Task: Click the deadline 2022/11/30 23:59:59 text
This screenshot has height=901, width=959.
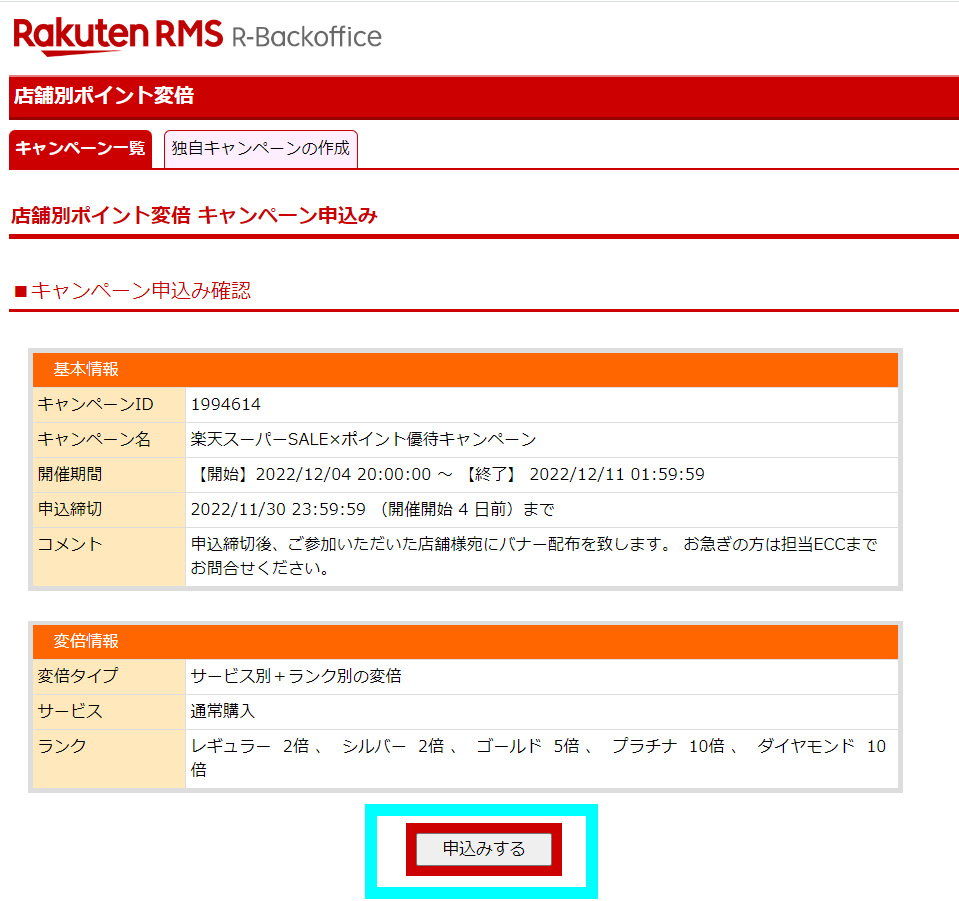Action: point(278,509)
